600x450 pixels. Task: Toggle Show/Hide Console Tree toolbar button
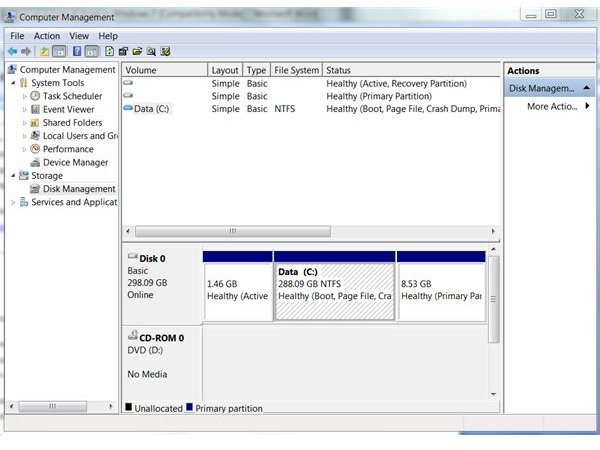(59, 51)
